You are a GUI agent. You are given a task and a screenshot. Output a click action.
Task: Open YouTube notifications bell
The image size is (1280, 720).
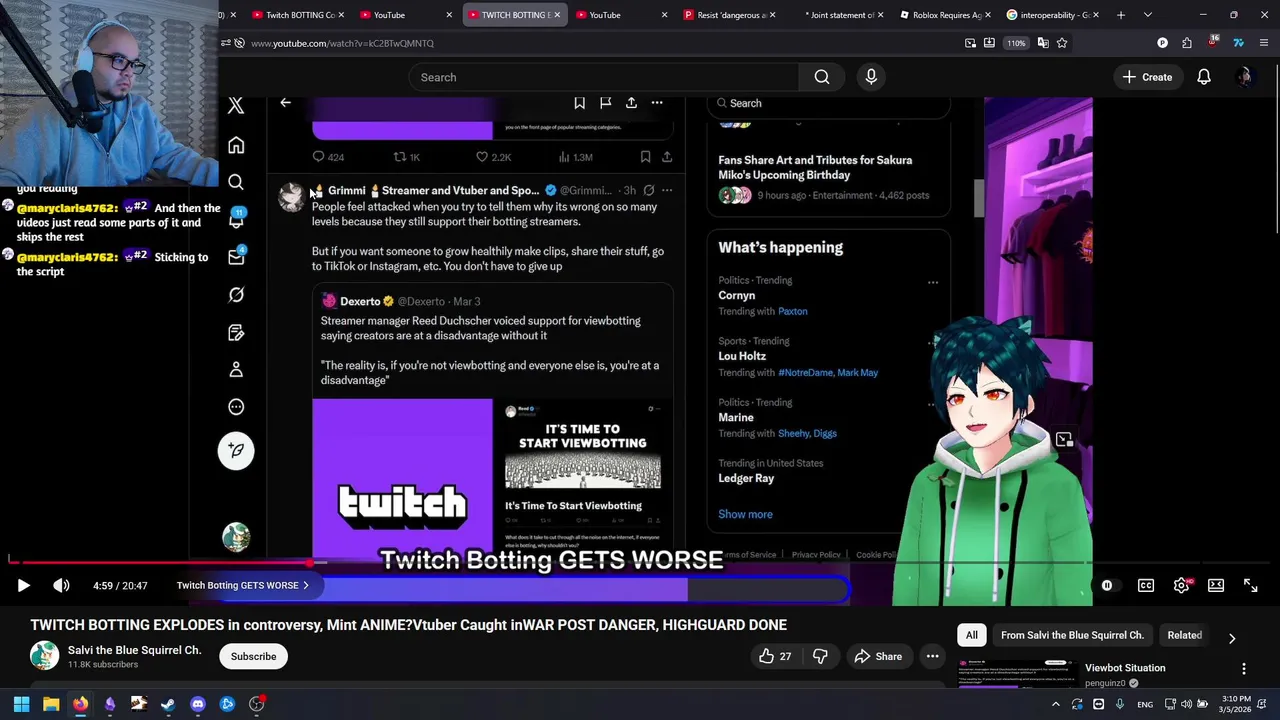tap(1204, 77)
